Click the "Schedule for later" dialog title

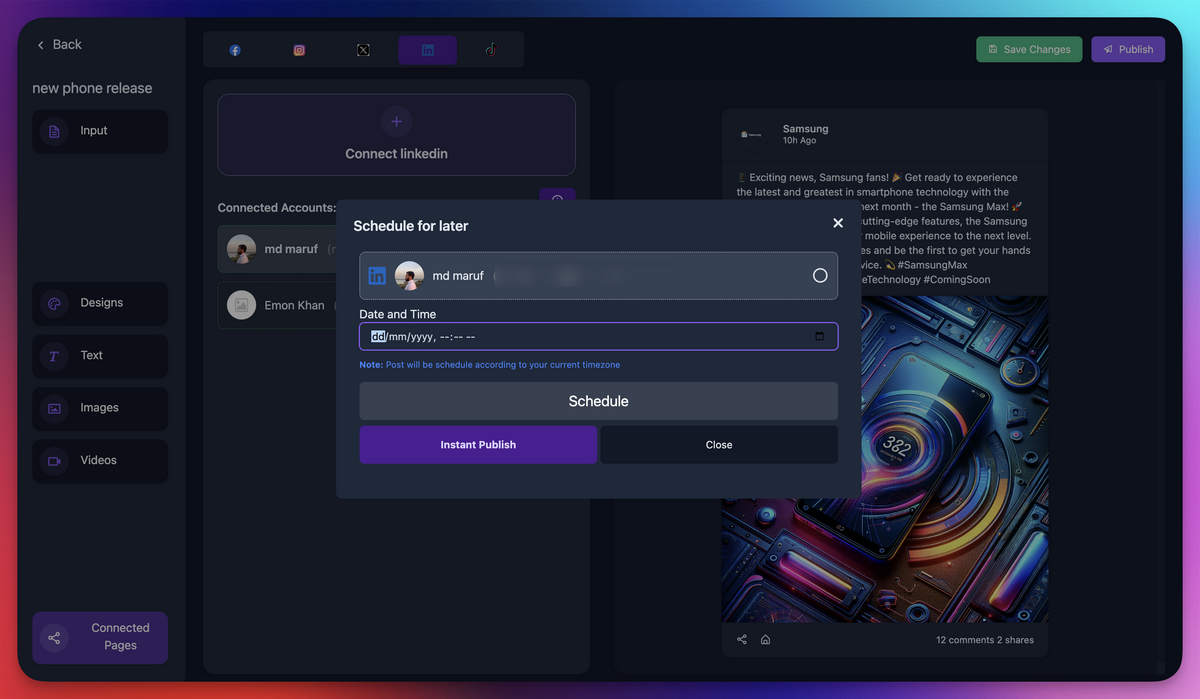pyautogui.click(x=411, y=226)
